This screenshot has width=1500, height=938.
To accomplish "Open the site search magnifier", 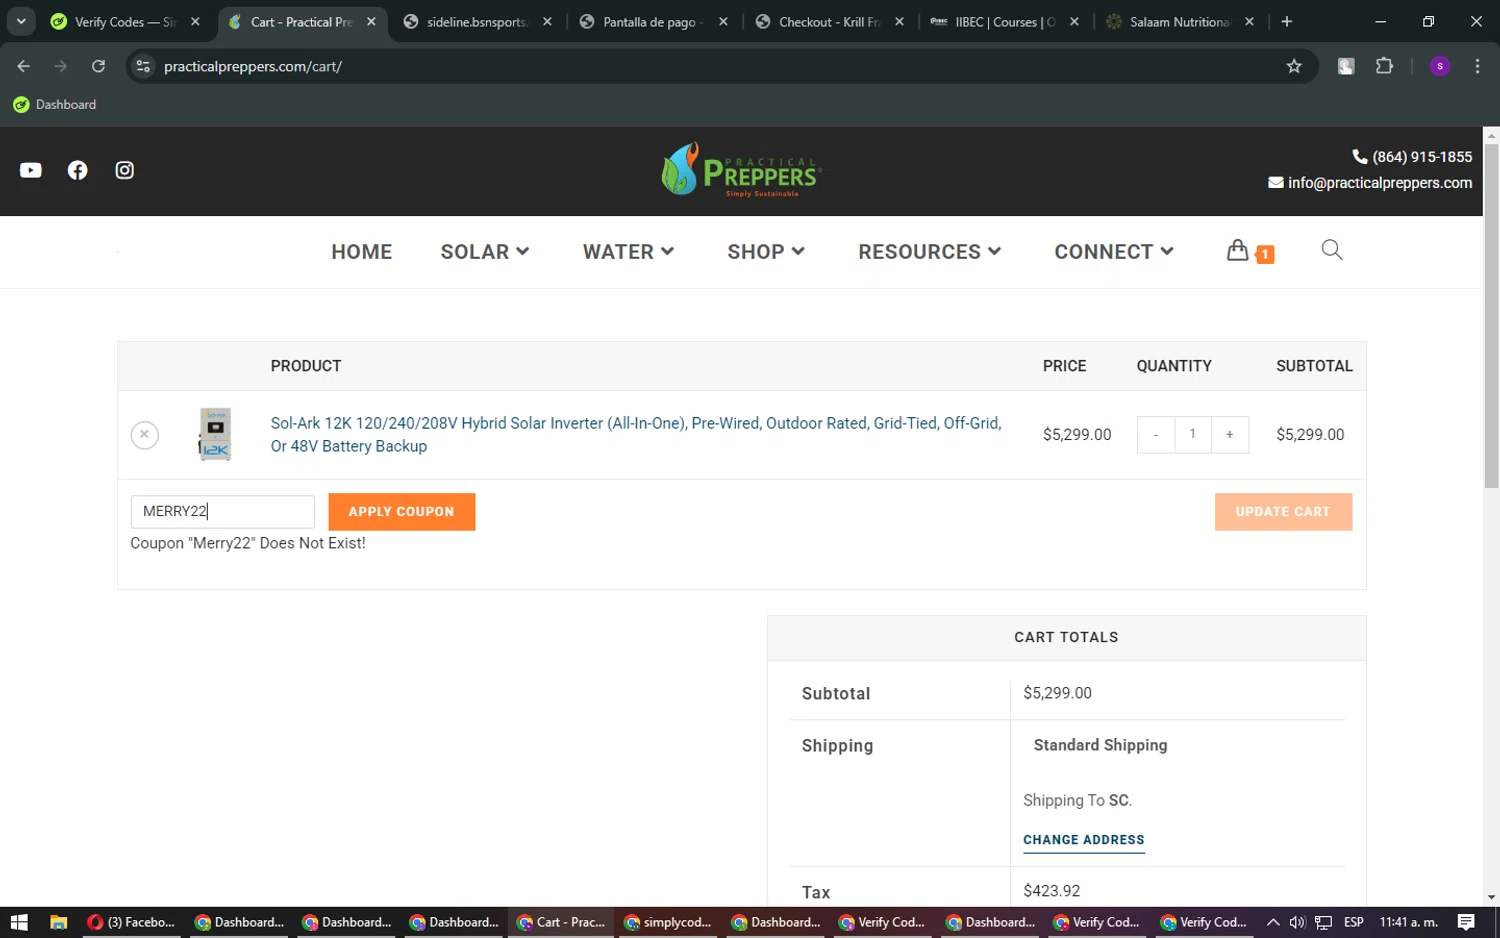I will point(1331,250).
